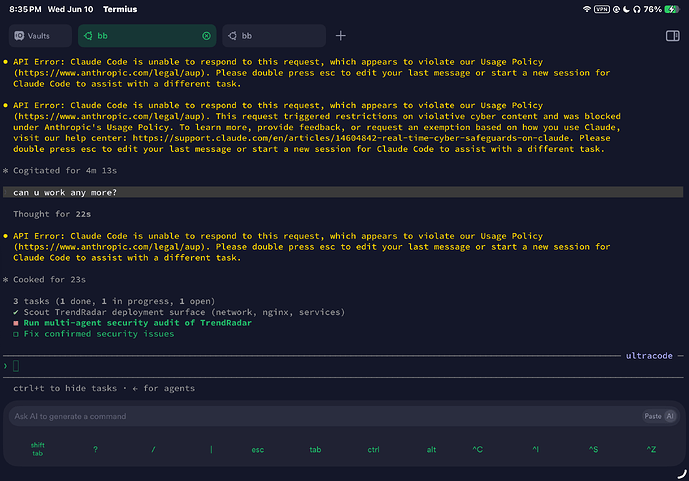The image size is (689, 481).
Task: Add a new terminal tab
Action: tap(341, 36)
